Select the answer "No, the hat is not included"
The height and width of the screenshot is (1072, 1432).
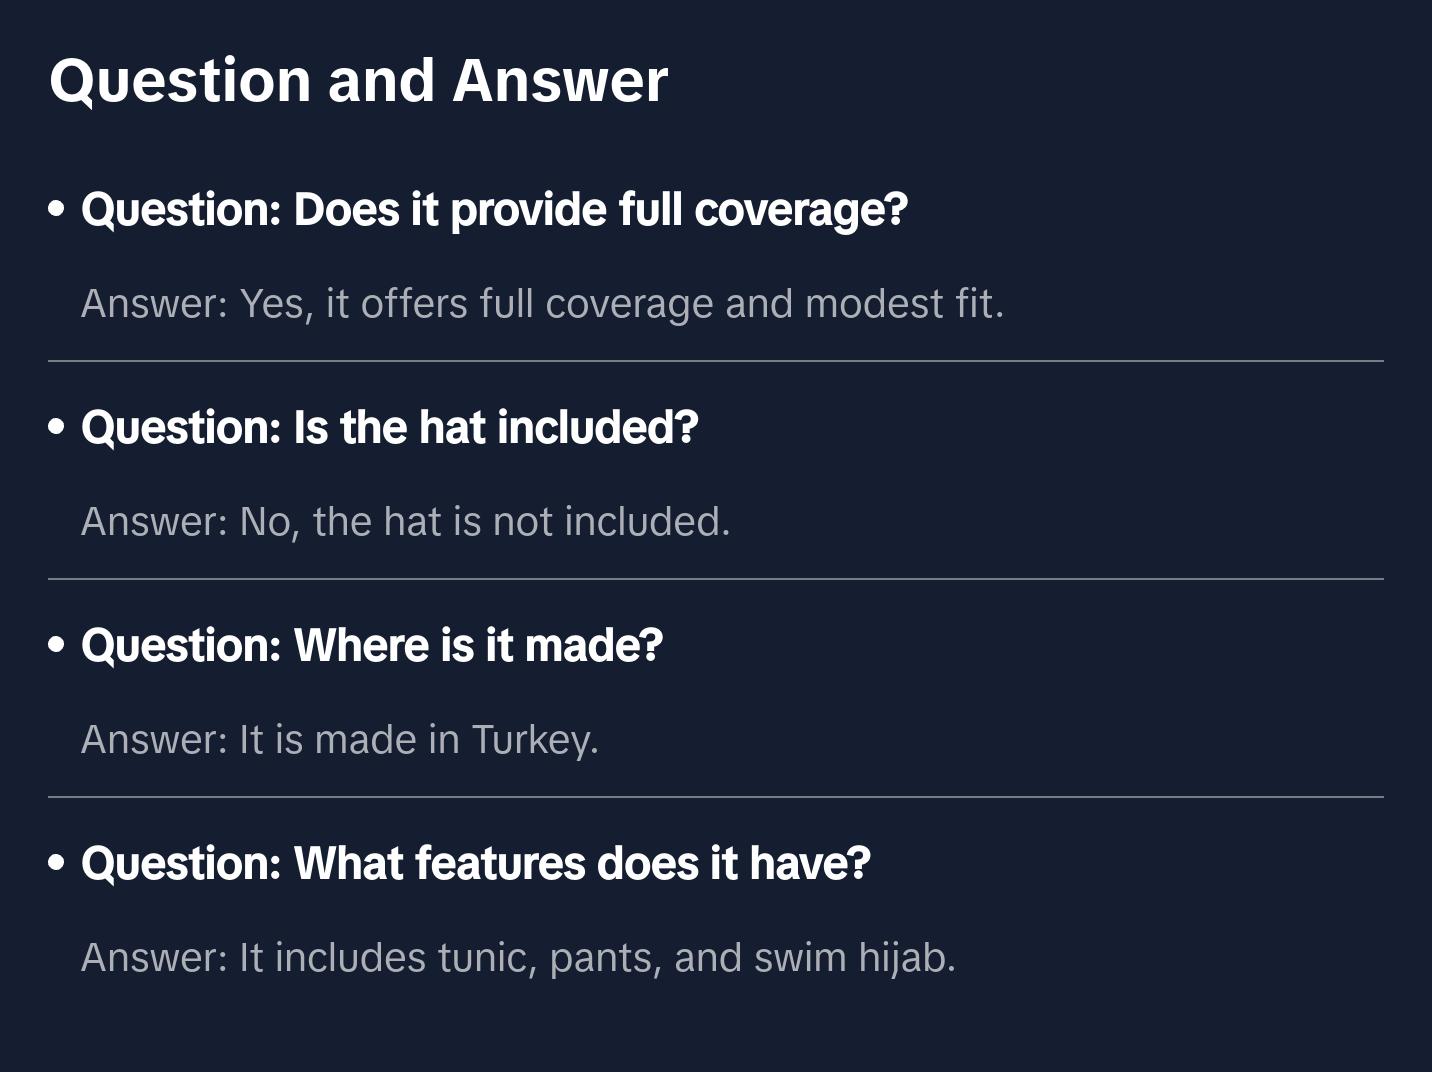pos(405,522)
